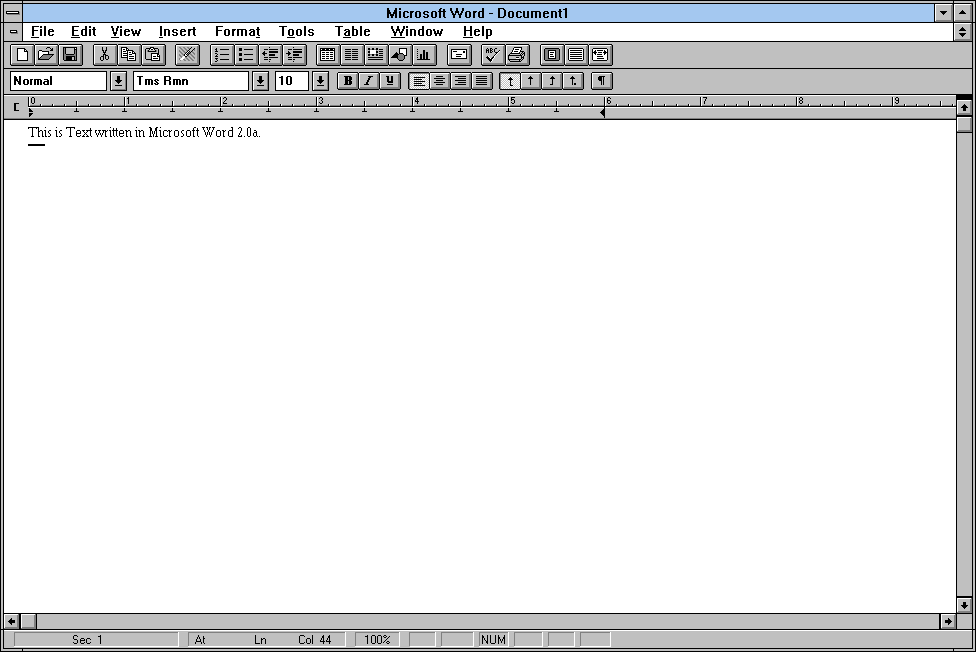Select the left-aligned tab stop button

(510, 81)
